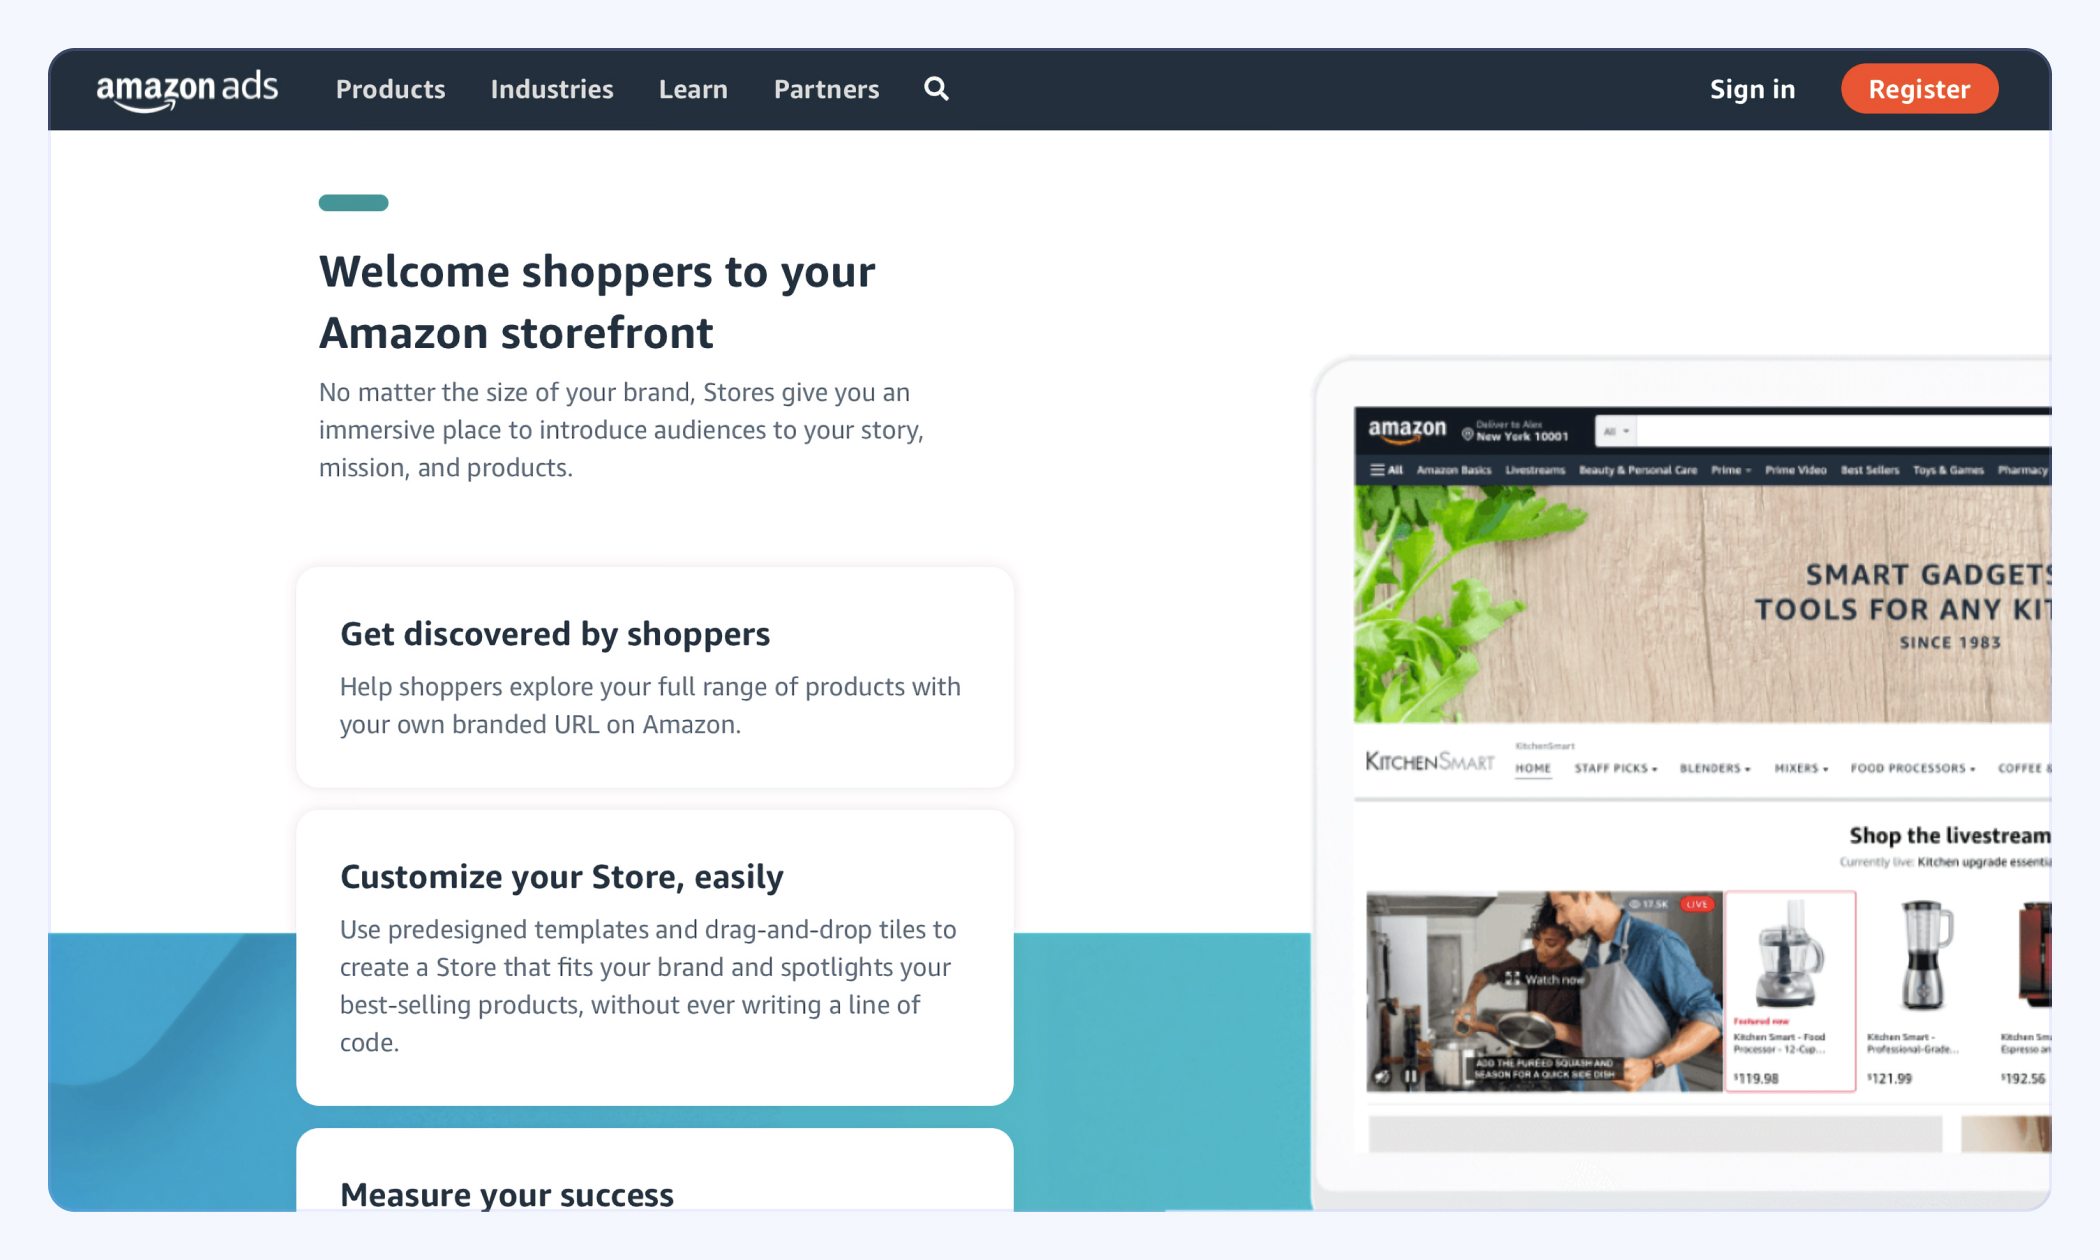Expand the Industries navigation menu
Image resolution: width=2100 pixels, height=1260 pixels.
[552, 88]
